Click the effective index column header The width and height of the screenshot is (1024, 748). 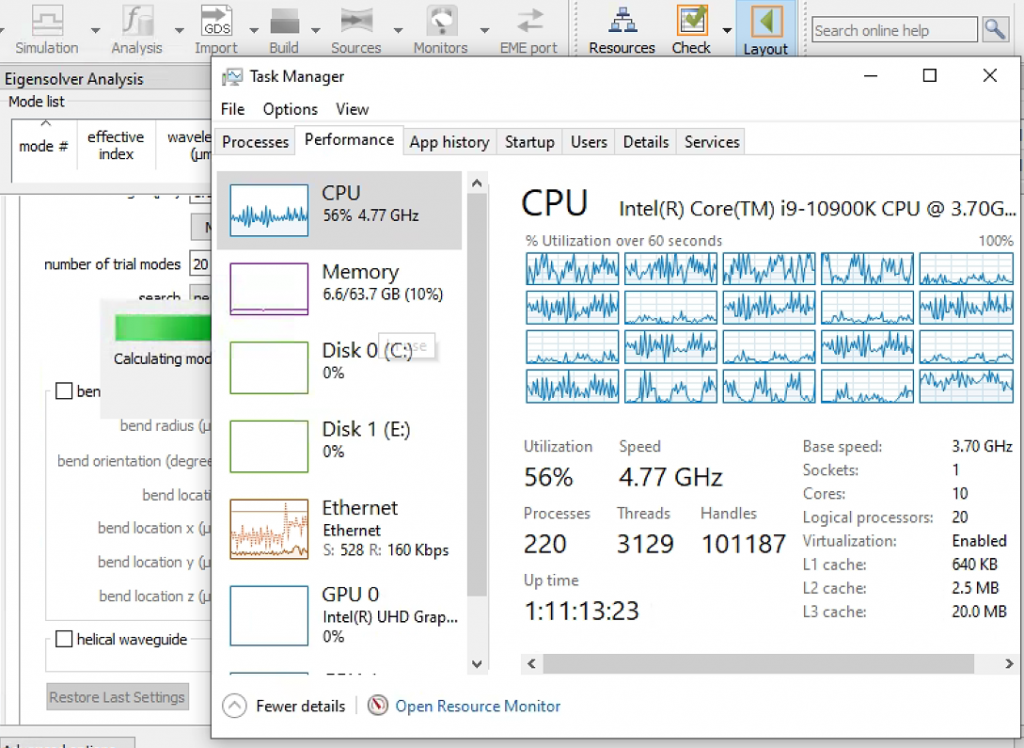tap(116, 146)
